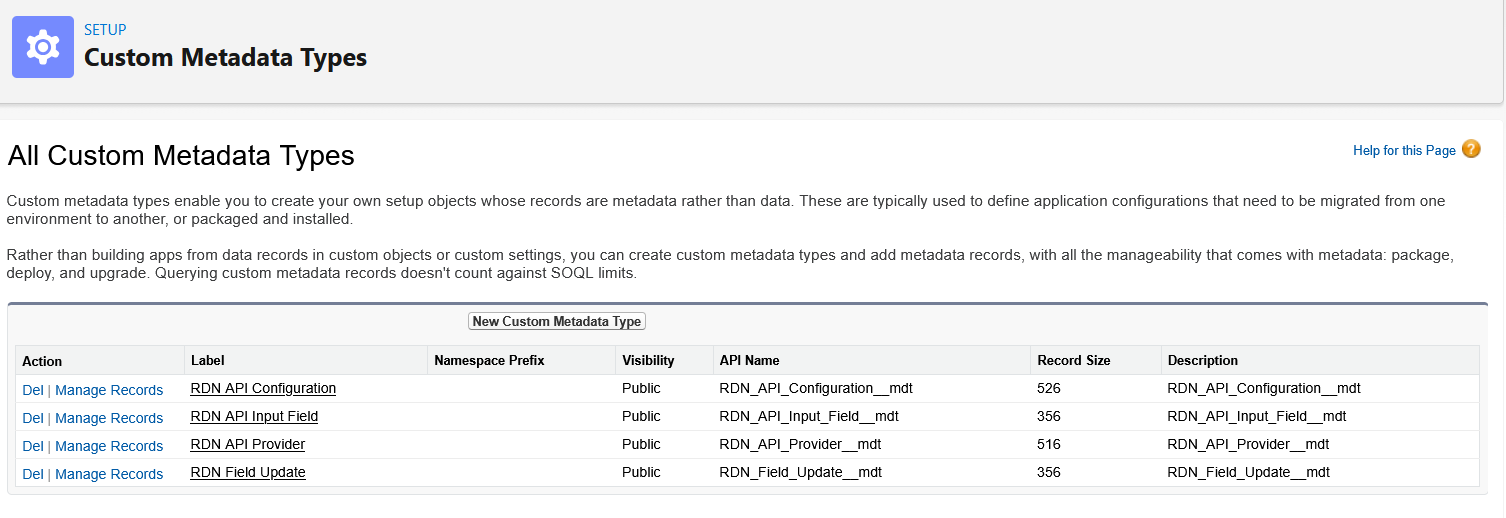Click the New Custom Metadata Type button
Screen dimensions: 1506x518
(x=557, y=321)
